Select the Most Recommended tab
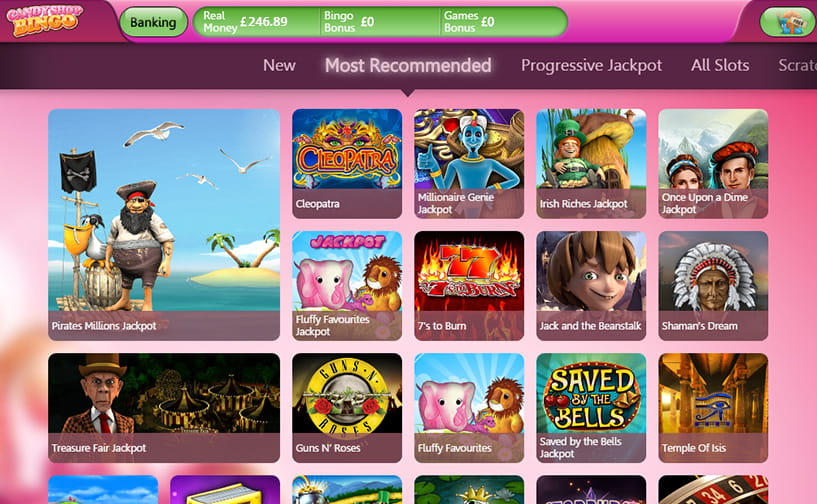 [408, 65]
